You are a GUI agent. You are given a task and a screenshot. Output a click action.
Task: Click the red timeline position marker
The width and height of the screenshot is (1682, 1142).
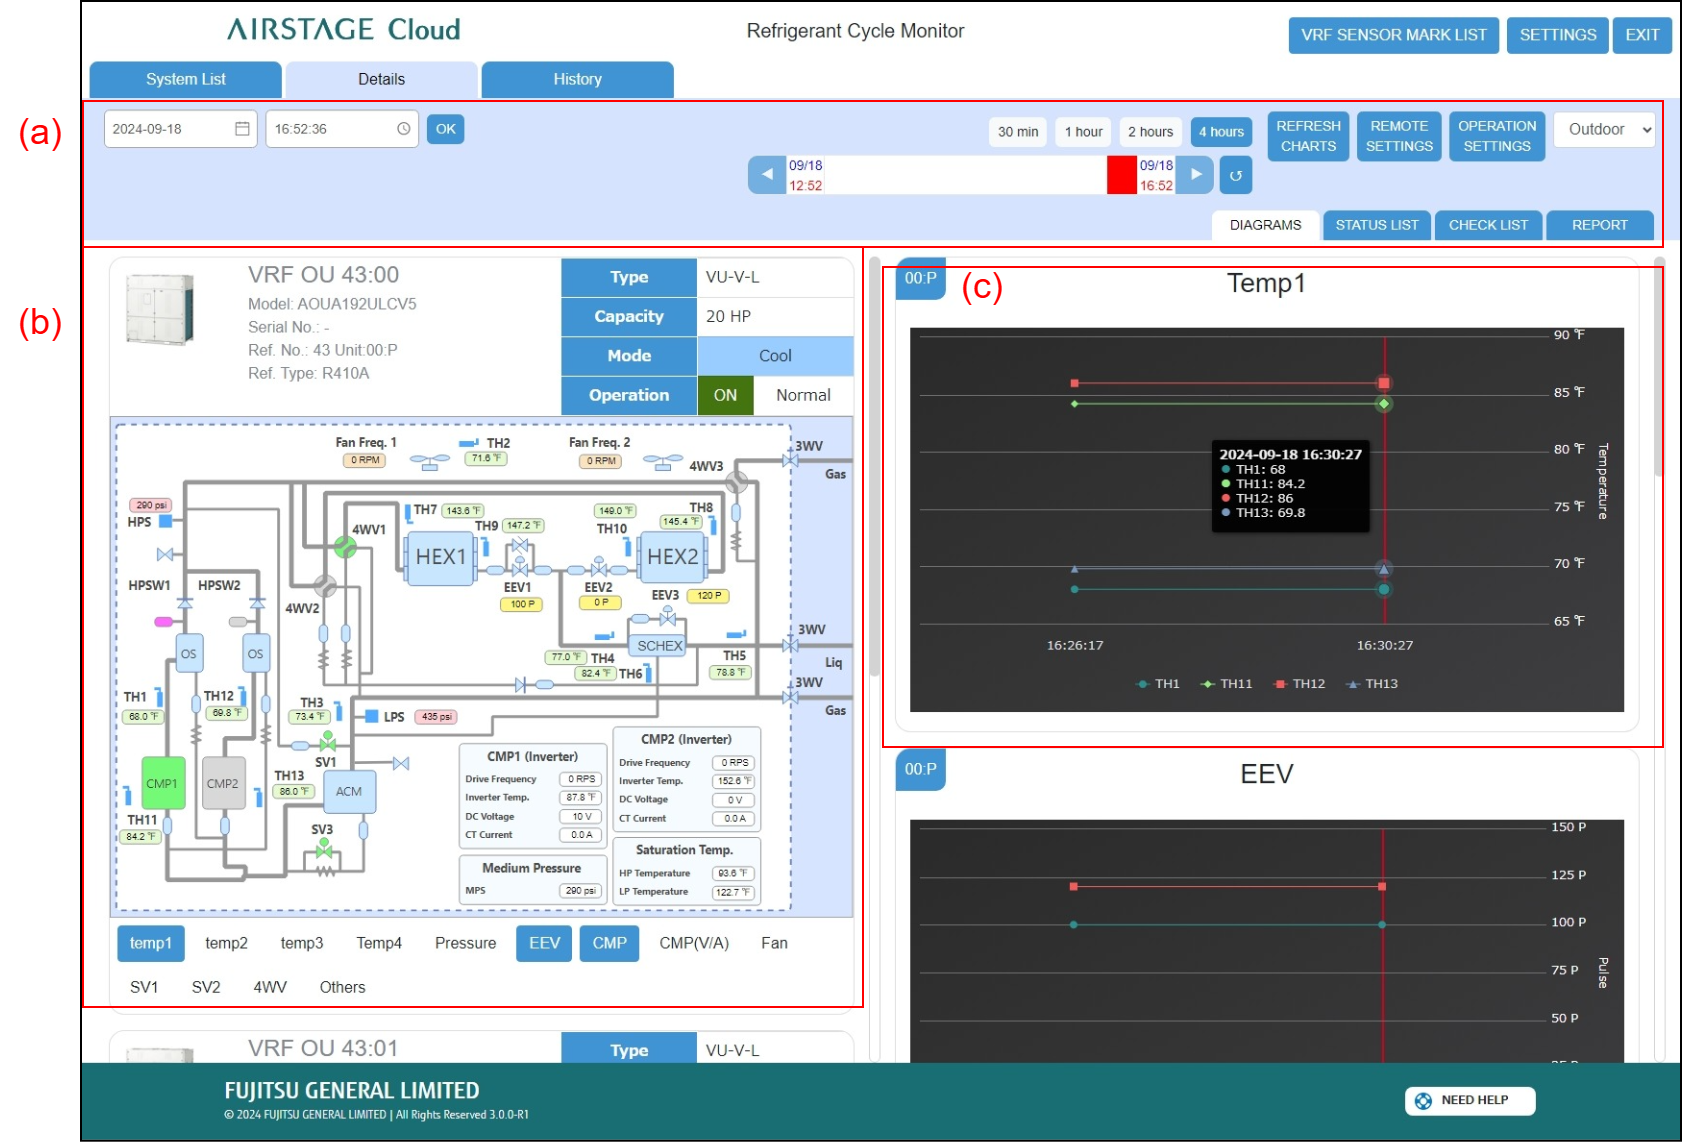pos(1122,175)
